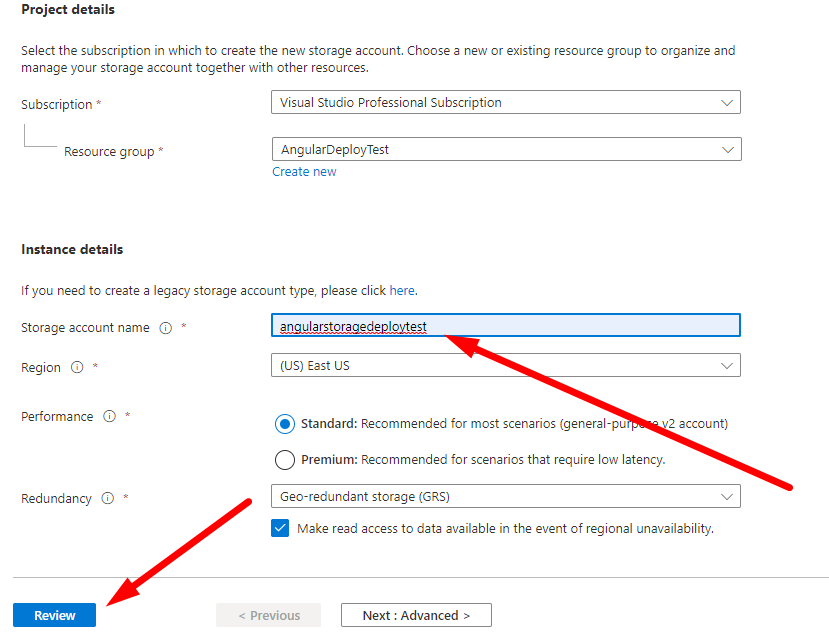829x643 pixels.
Task: Open the Redundancy dropdown showing GRS
Action: [505, 496]
